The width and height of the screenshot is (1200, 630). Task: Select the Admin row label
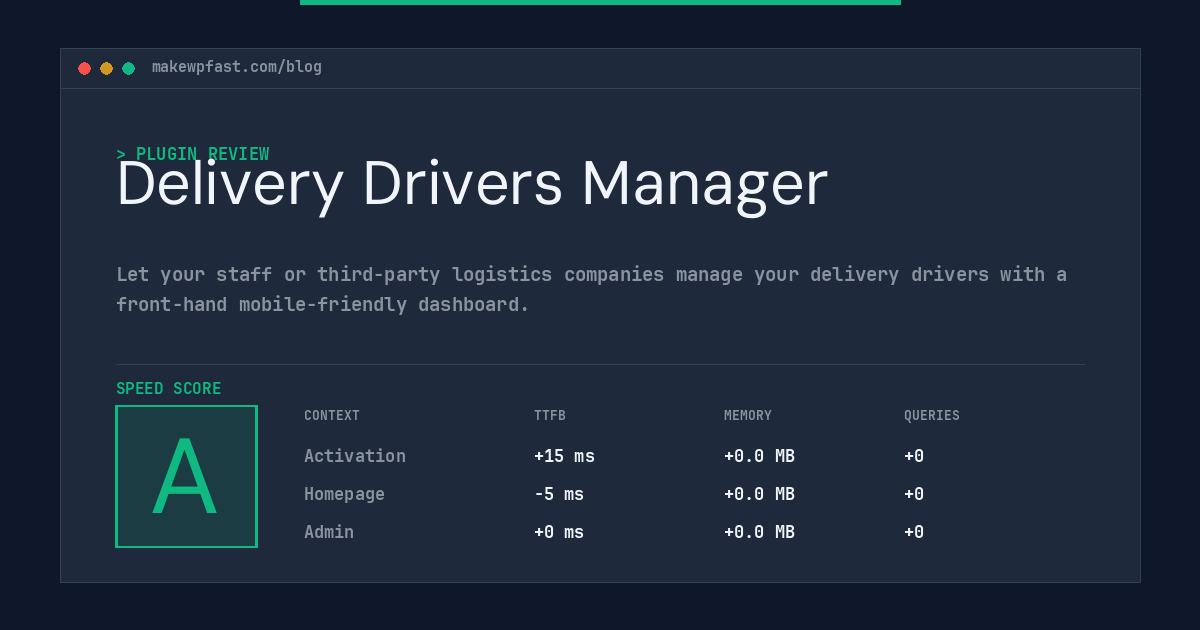pos(329,532)
